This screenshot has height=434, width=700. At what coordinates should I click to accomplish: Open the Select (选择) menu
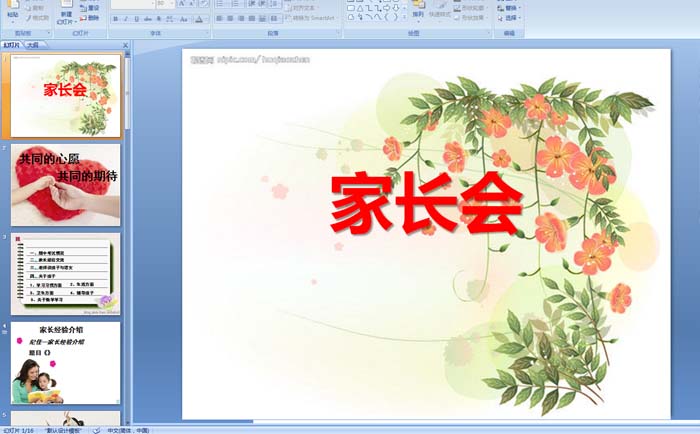click(x=509, y=18)
